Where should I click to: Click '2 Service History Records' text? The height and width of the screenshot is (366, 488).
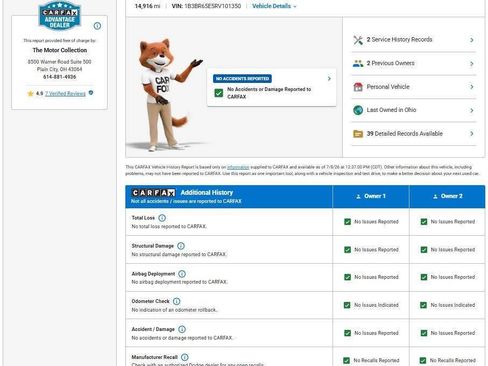(x=399, y=40)
